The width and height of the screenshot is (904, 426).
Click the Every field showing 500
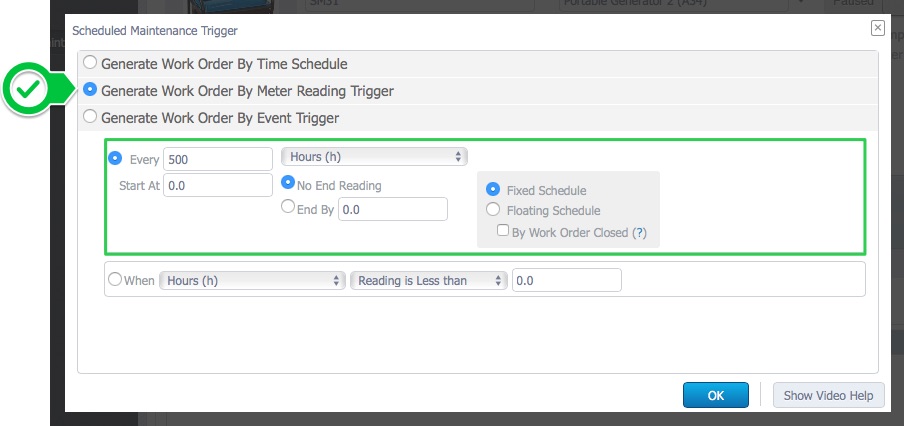(x=218, y=159)
